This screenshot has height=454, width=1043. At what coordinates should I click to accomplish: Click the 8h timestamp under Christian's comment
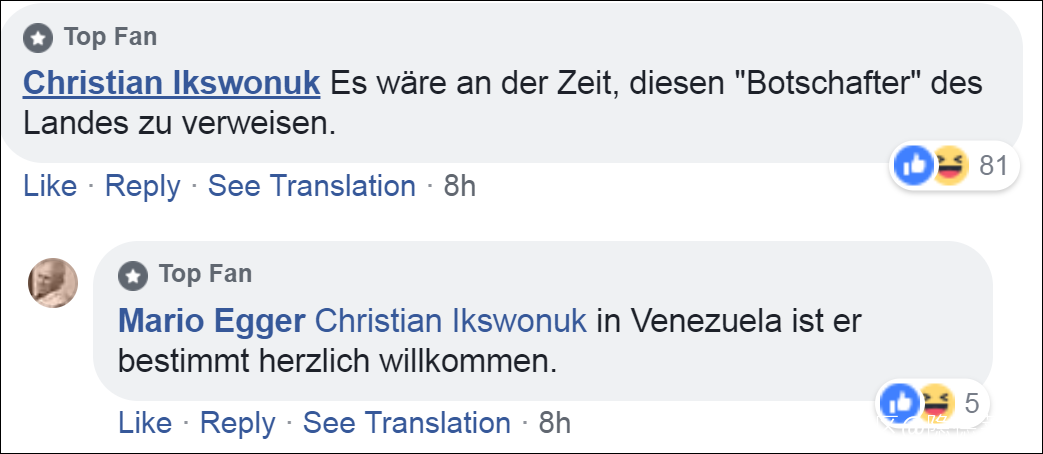coord(459,186)
